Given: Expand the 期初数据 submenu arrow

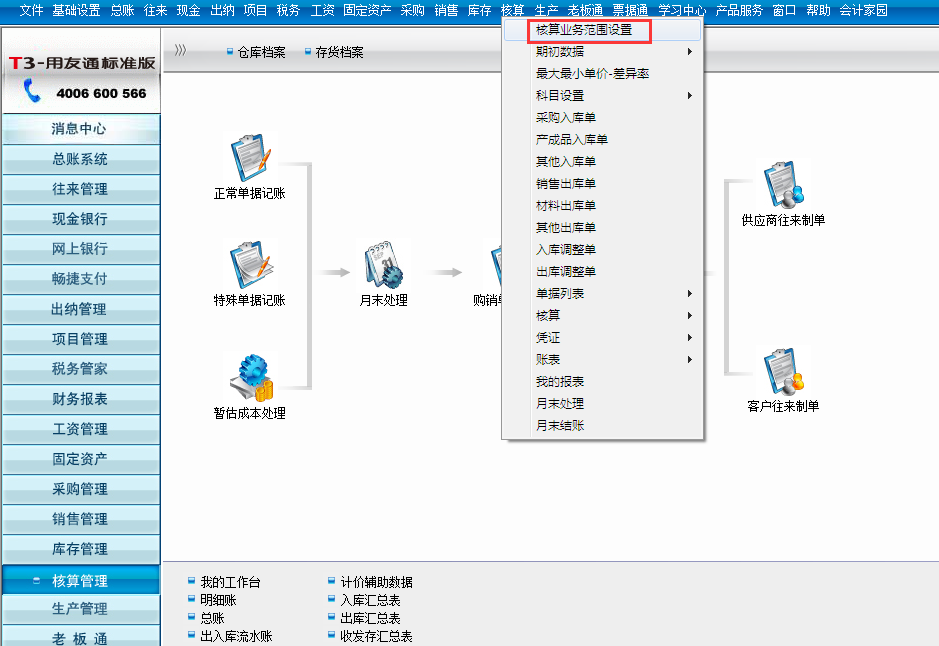Looking at the screenshot, I should coord(690,51).
